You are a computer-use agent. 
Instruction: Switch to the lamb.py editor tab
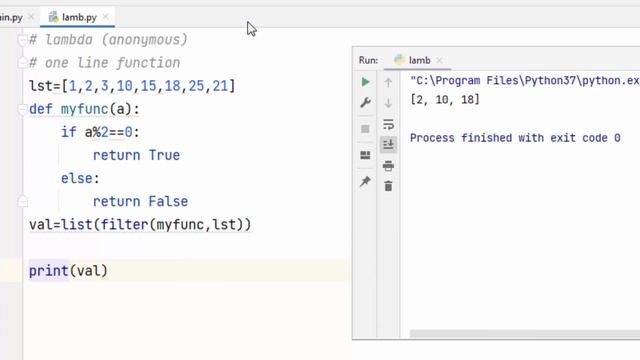77,17
